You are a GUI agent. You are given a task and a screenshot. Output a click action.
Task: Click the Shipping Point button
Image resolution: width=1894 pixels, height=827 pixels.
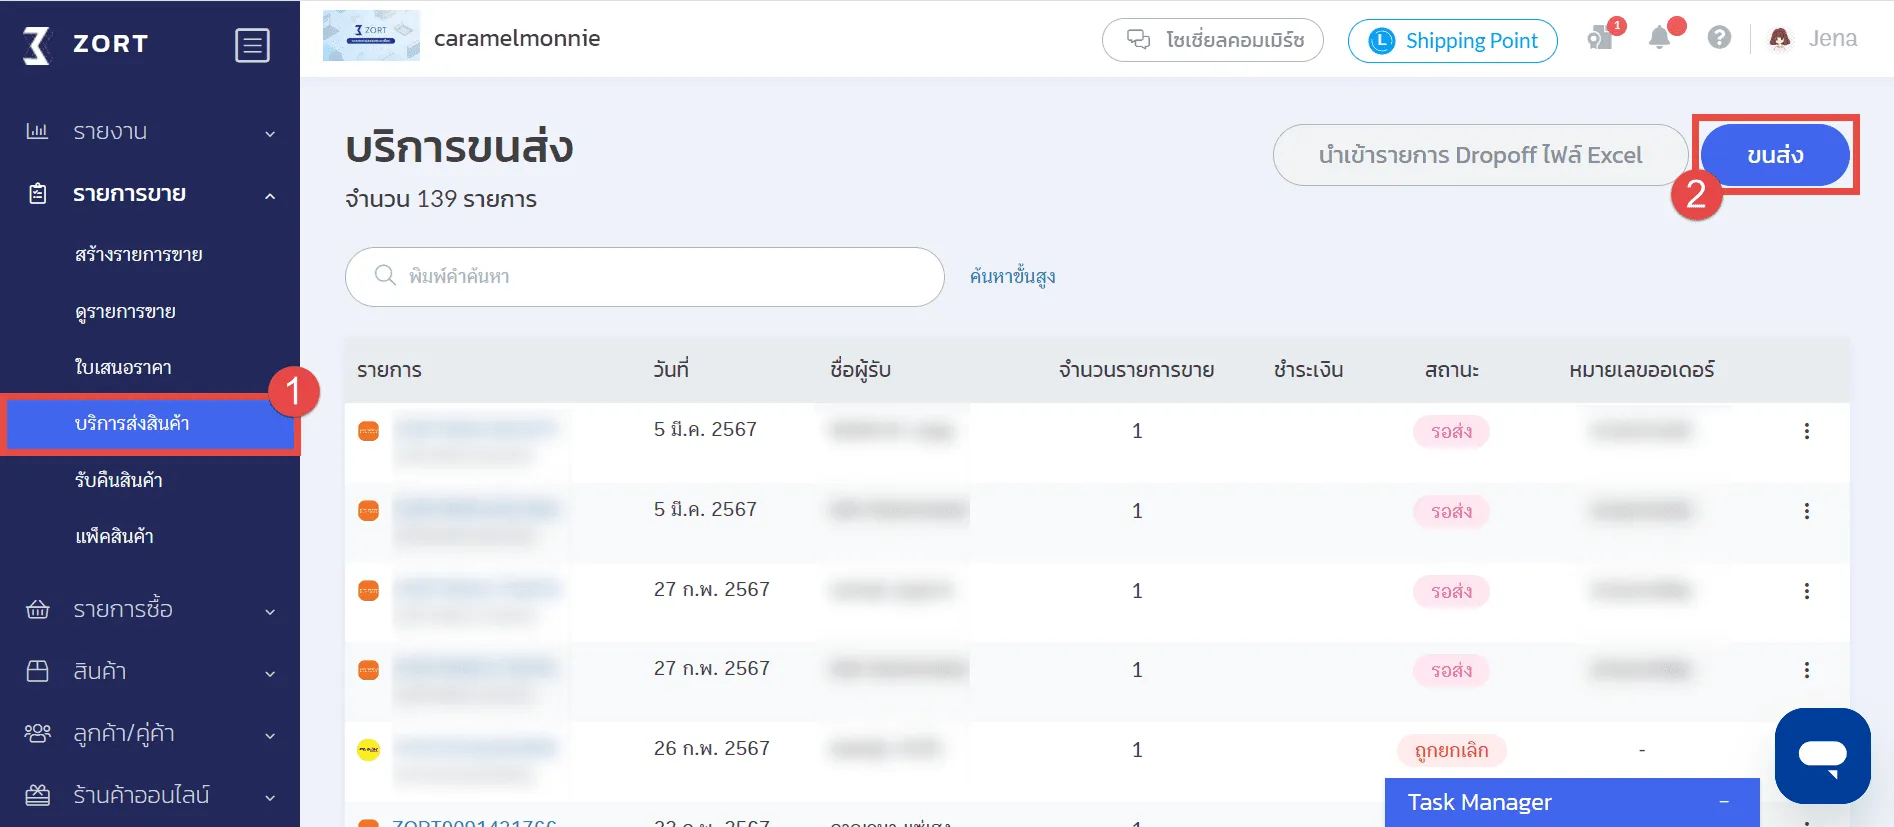pyautogui.click(x=1452, y=41)
